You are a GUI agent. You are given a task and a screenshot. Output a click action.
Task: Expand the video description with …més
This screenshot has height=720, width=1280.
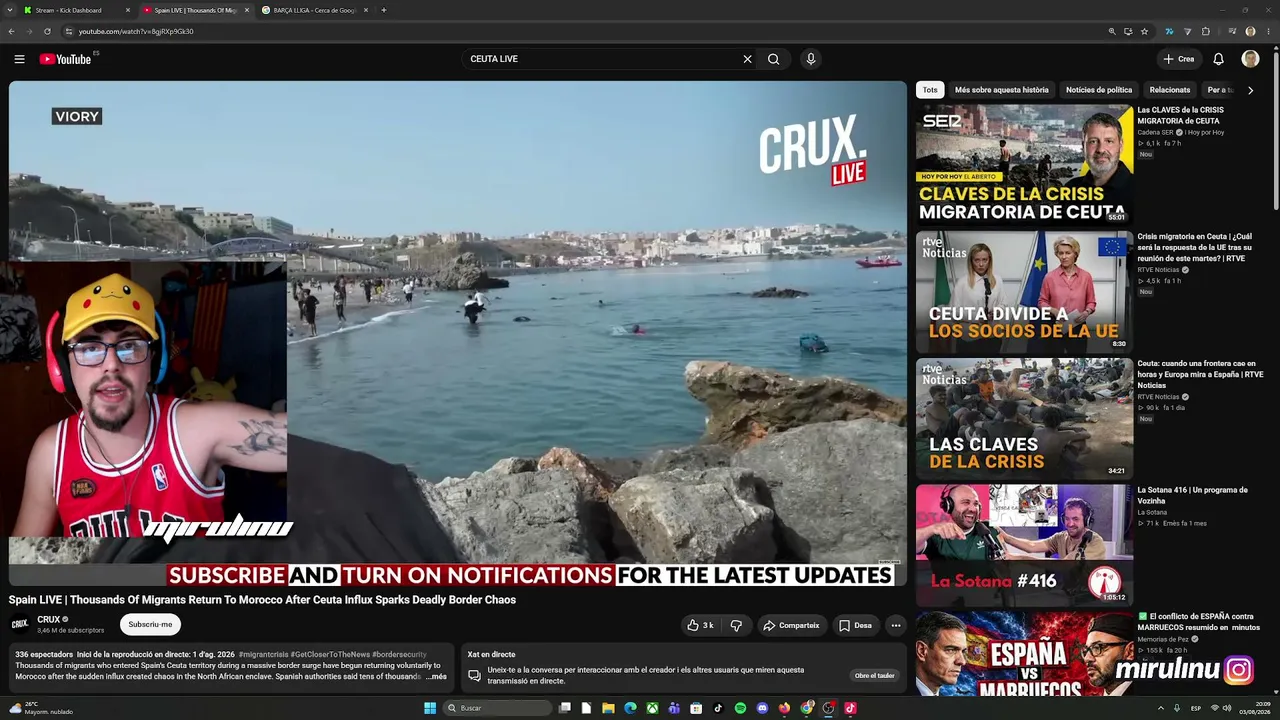click(x=436, y=677)
